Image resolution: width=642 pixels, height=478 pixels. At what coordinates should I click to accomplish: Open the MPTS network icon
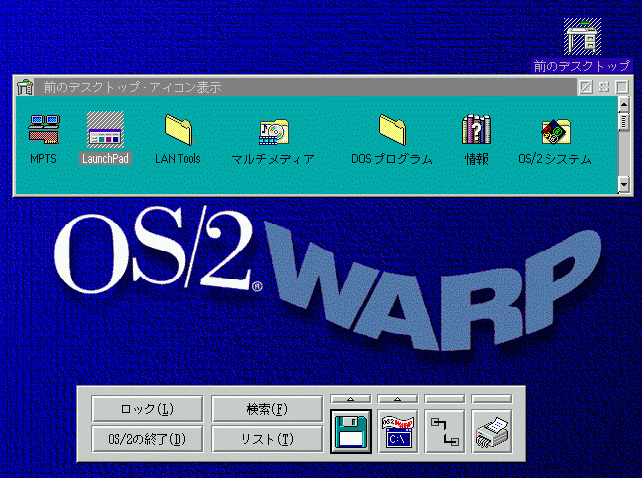(x=44, y=129)
